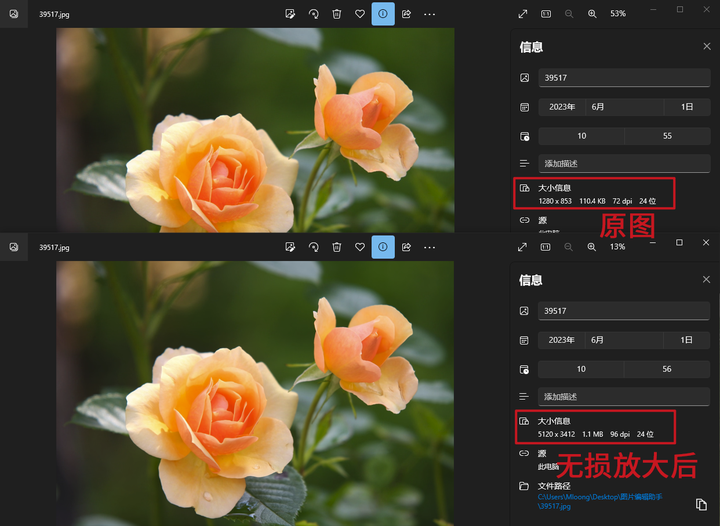Open the more options menu in bottom window
Image resolution: width=720 pixels, height=526 pixels.
click(429, 247)
